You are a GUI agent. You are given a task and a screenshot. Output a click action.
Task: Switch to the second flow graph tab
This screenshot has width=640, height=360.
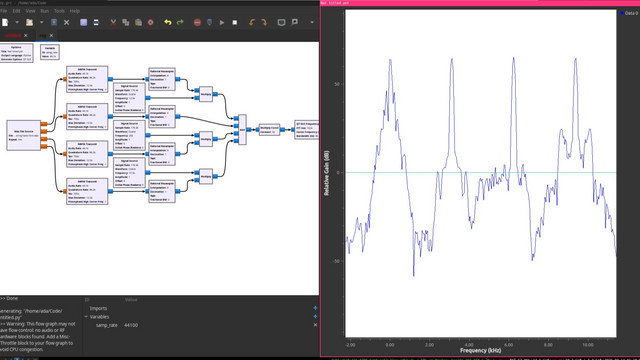click(x=43, y=36)
